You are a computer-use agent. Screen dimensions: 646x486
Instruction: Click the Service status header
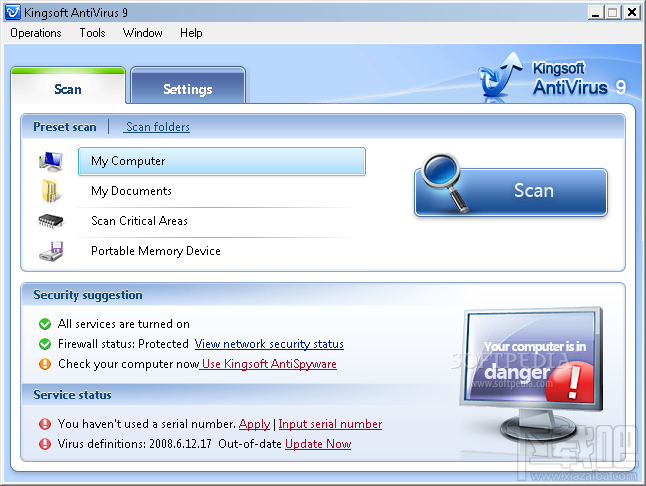73,395
